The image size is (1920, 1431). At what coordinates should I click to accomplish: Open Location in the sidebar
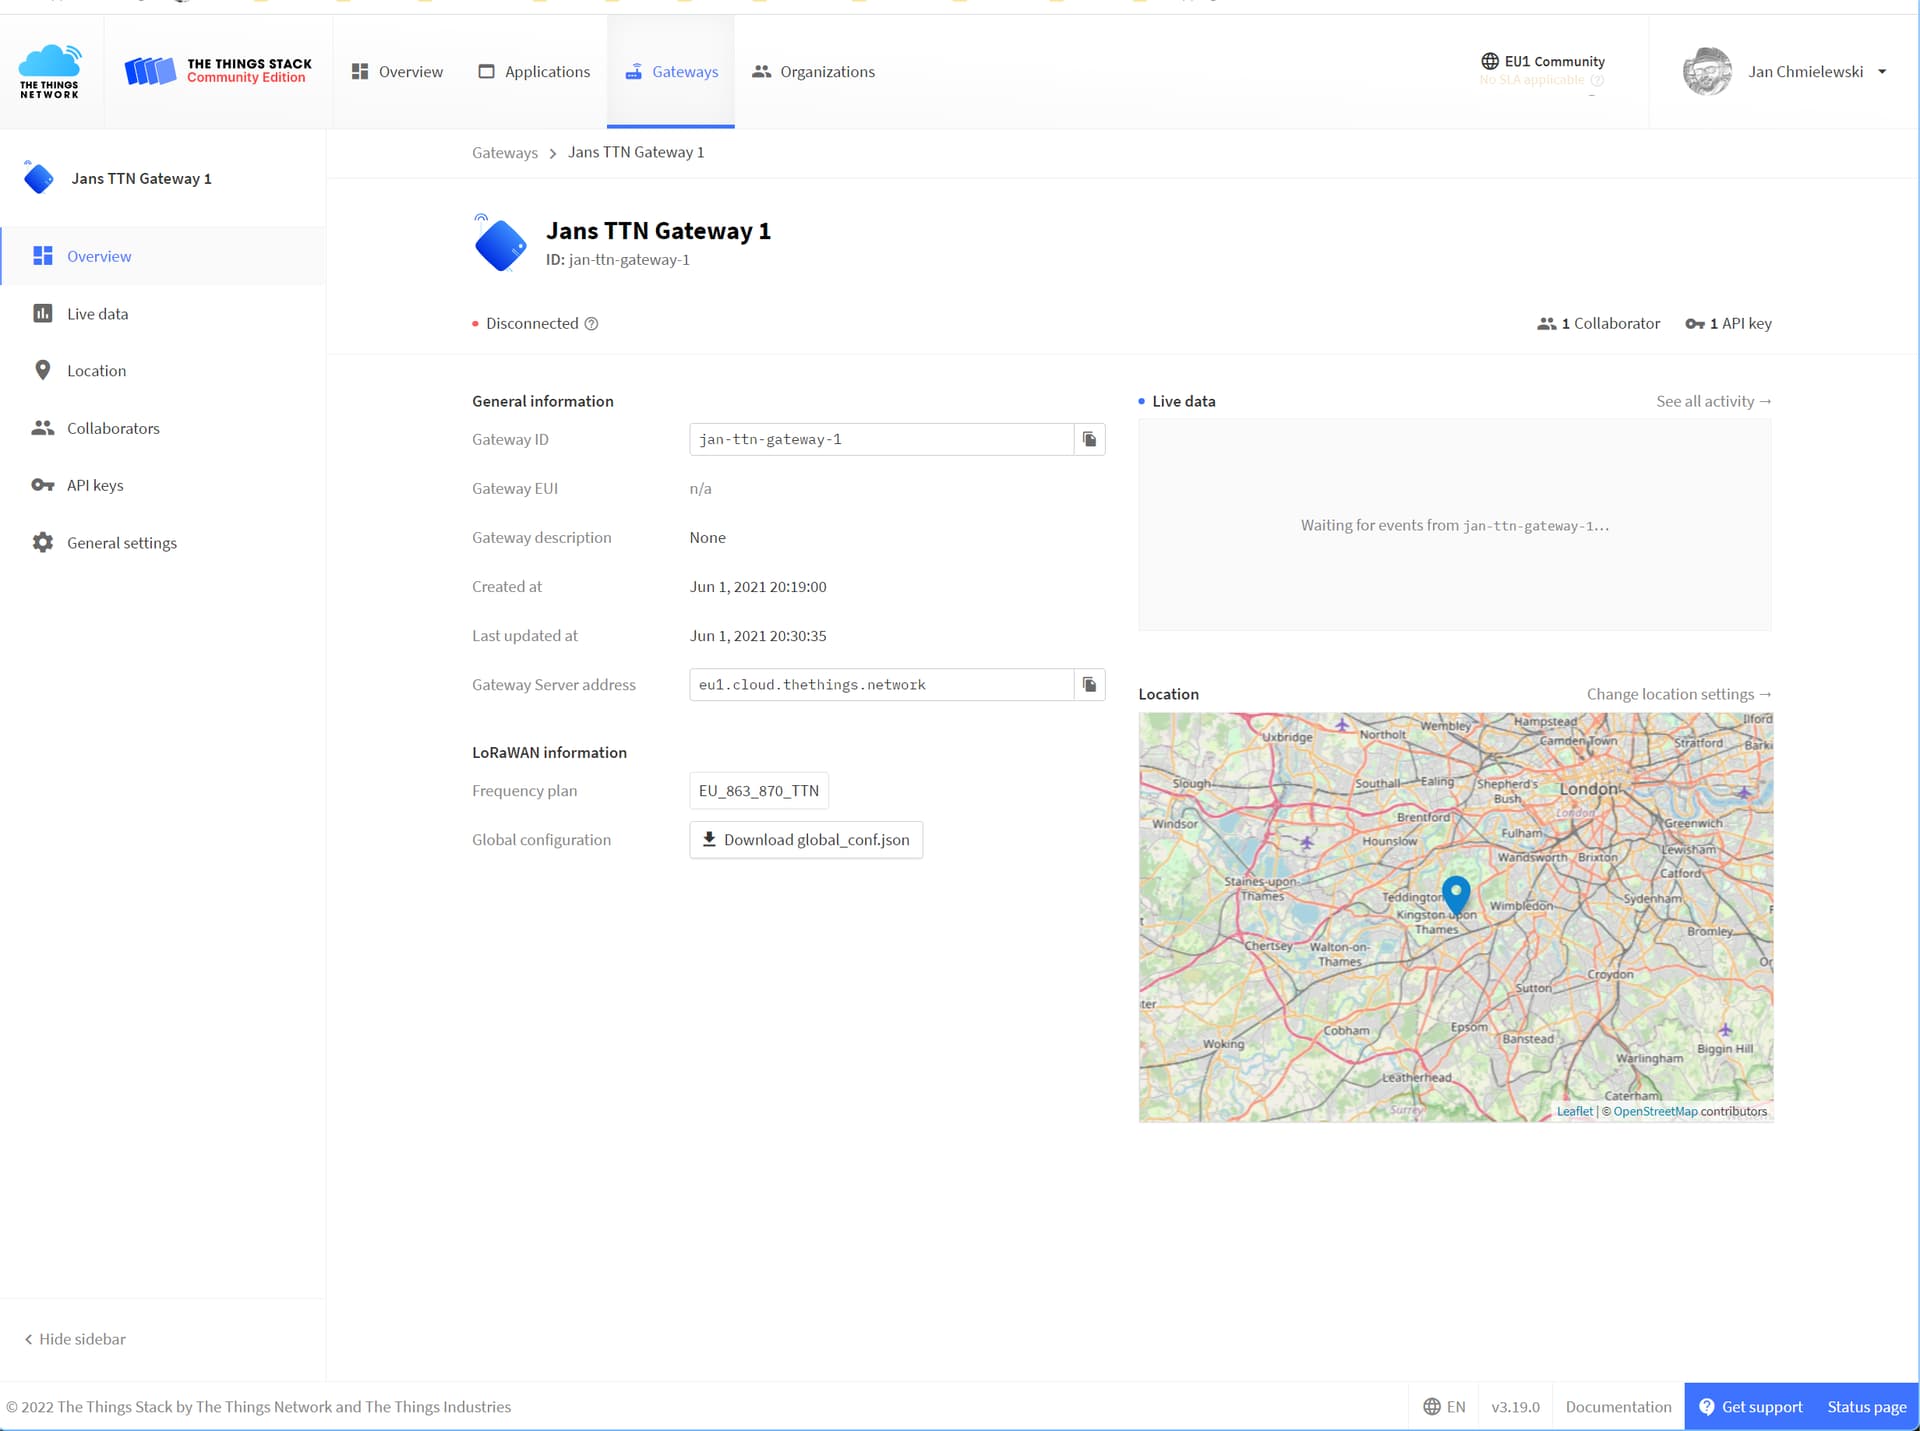(x=163, y=370)
